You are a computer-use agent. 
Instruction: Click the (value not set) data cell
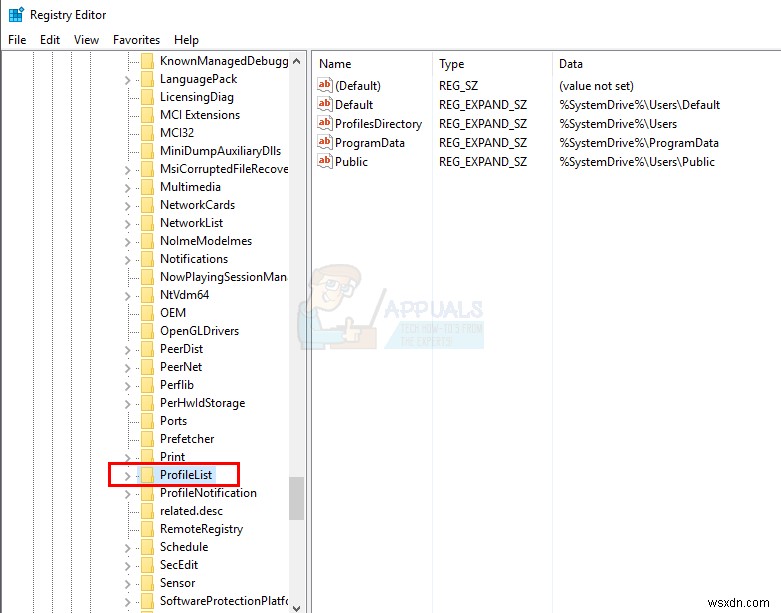pyautogui.click(x=596, y=86)
